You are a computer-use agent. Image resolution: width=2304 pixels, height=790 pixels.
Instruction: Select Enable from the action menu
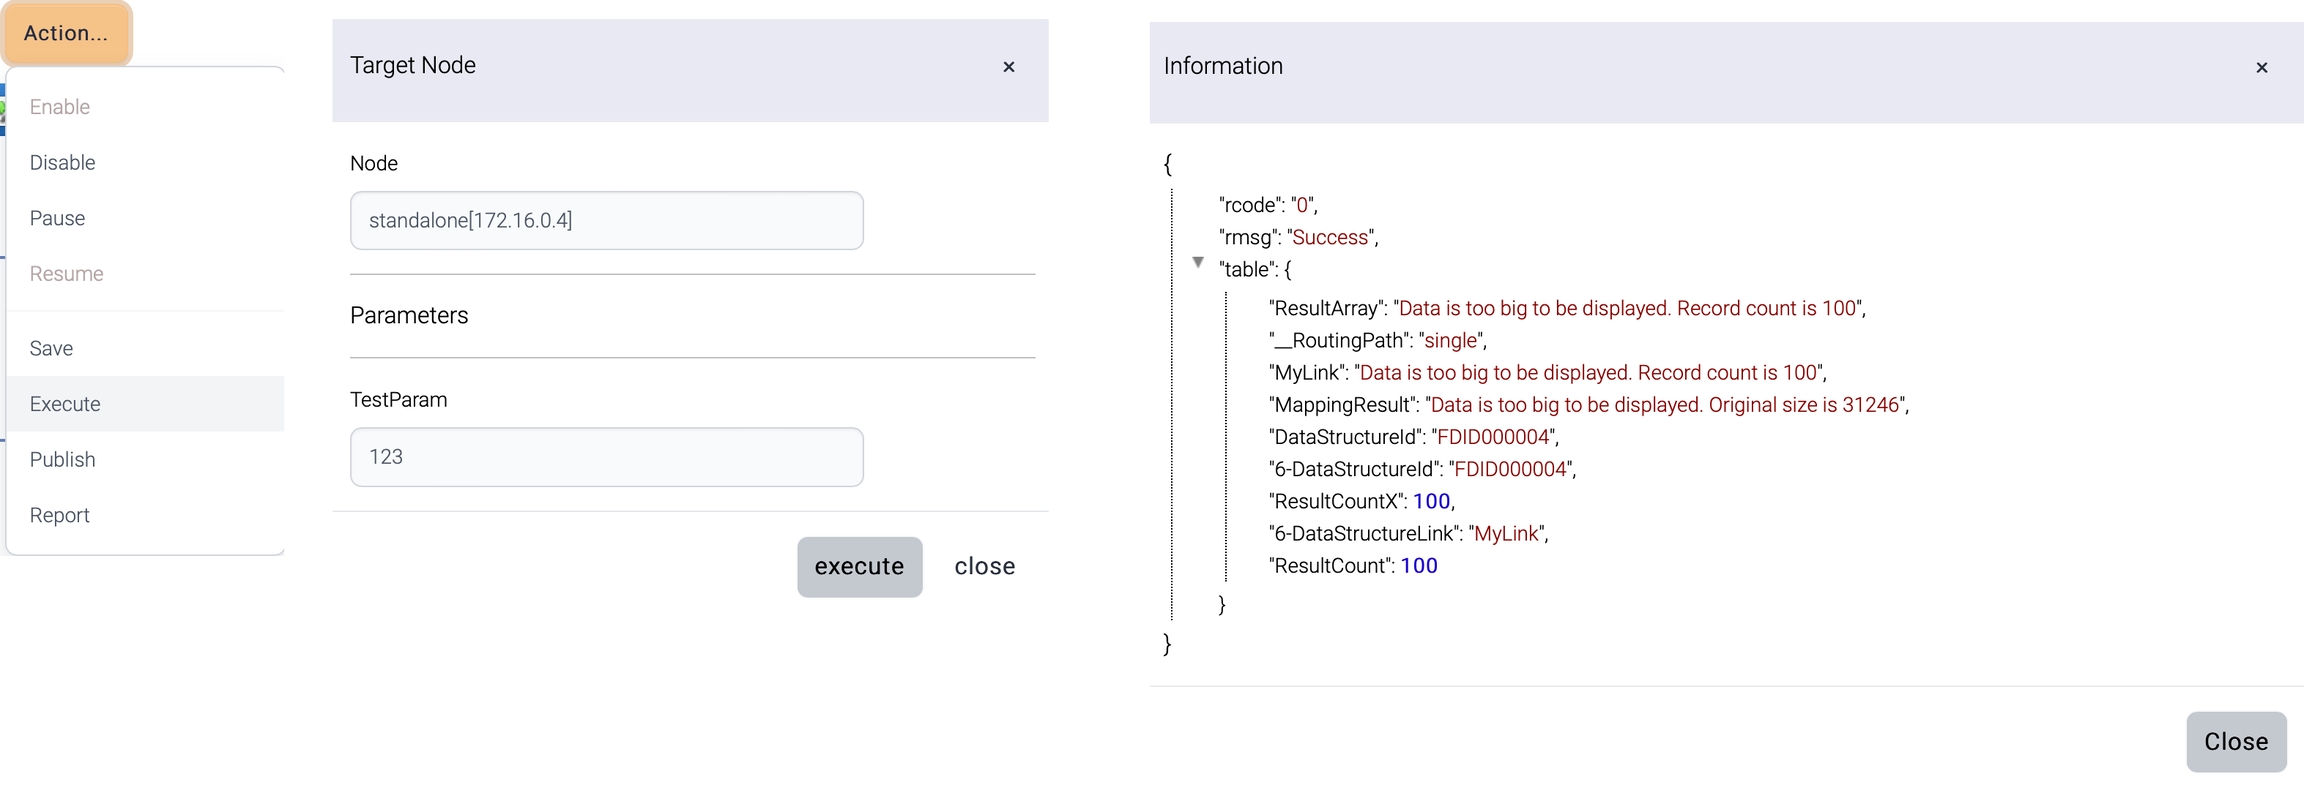coord(60,107)
